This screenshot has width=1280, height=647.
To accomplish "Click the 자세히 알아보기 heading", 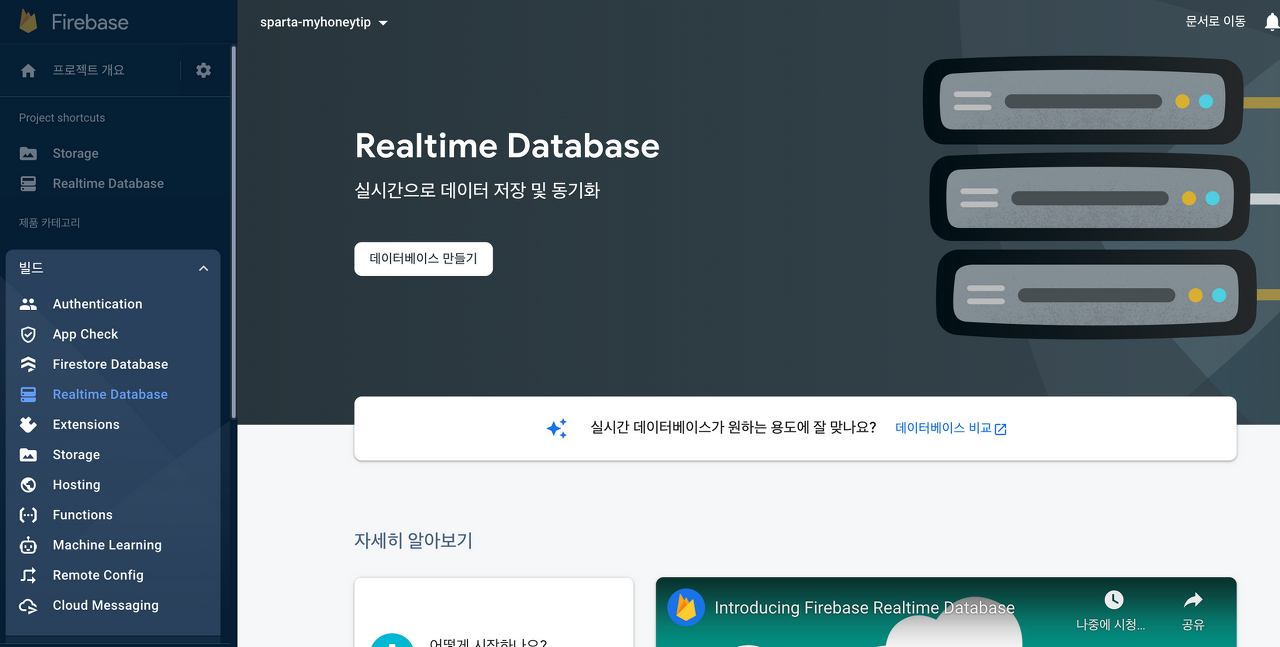I will point(413,541).
